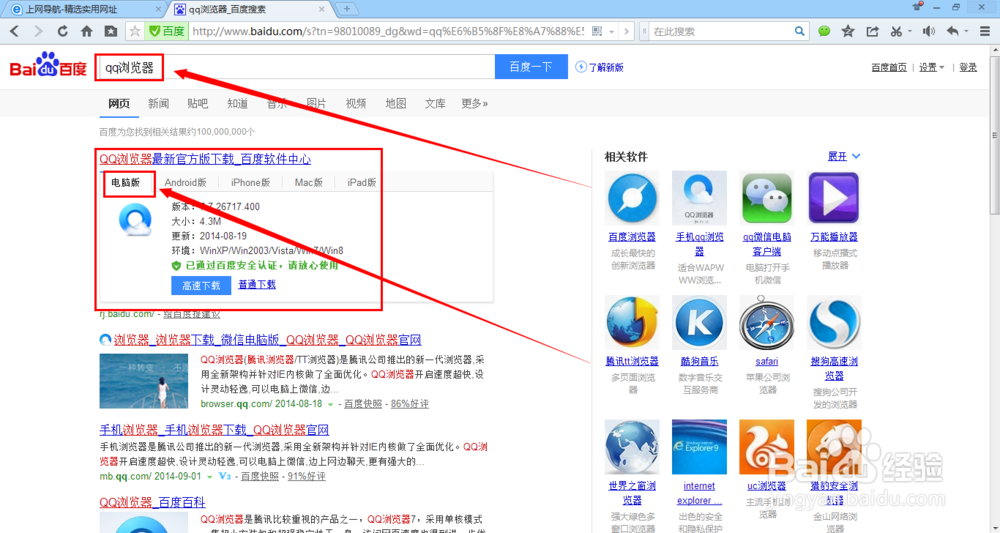Bookmark this page with the address bar star
This screenshot has height=533, width=1000.
tap(135, 31)
